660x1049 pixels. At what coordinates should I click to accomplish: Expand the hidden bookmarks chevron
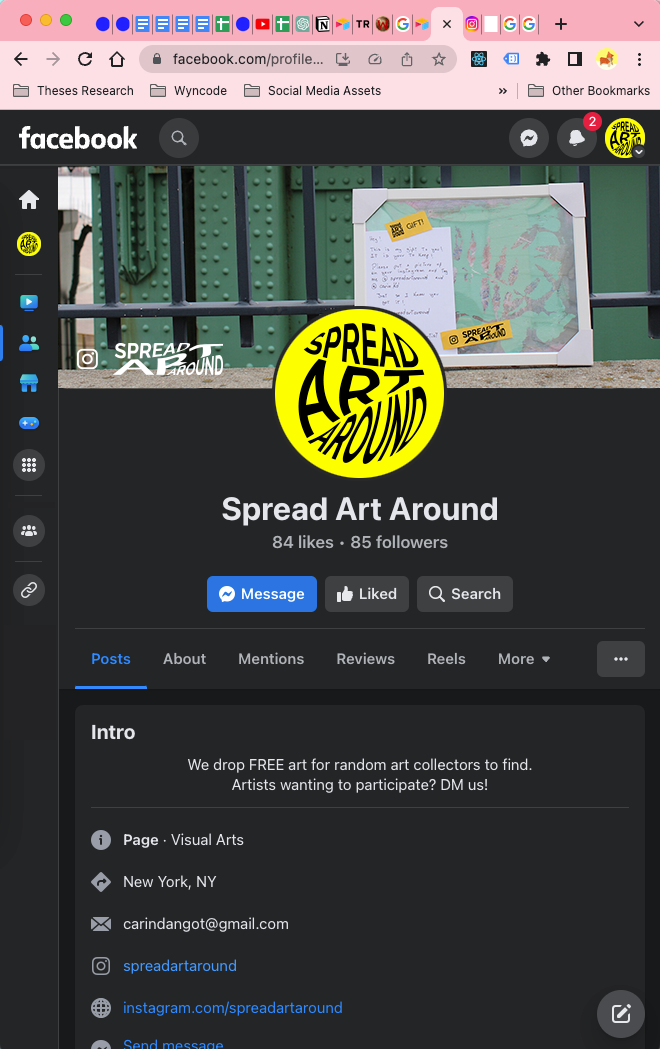503,91
